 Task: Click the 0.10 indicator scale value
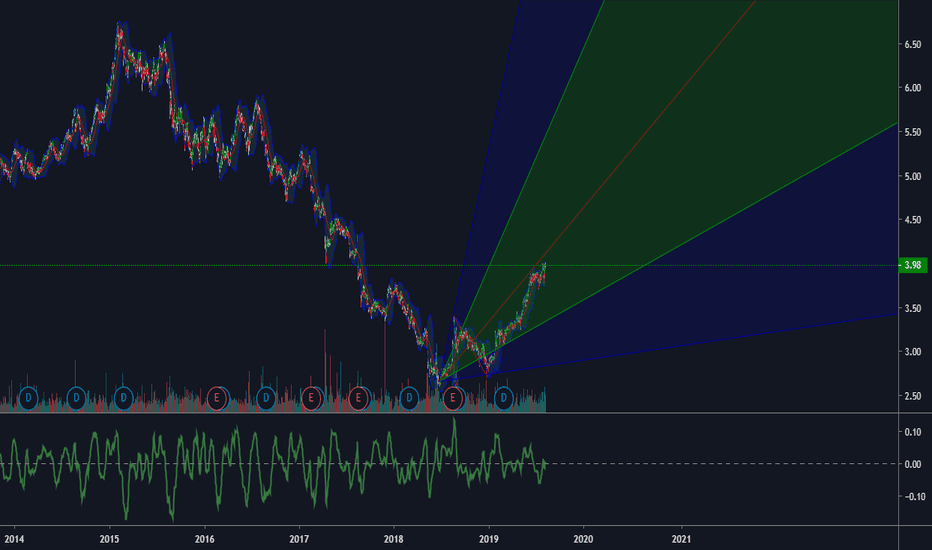(913, 432)
